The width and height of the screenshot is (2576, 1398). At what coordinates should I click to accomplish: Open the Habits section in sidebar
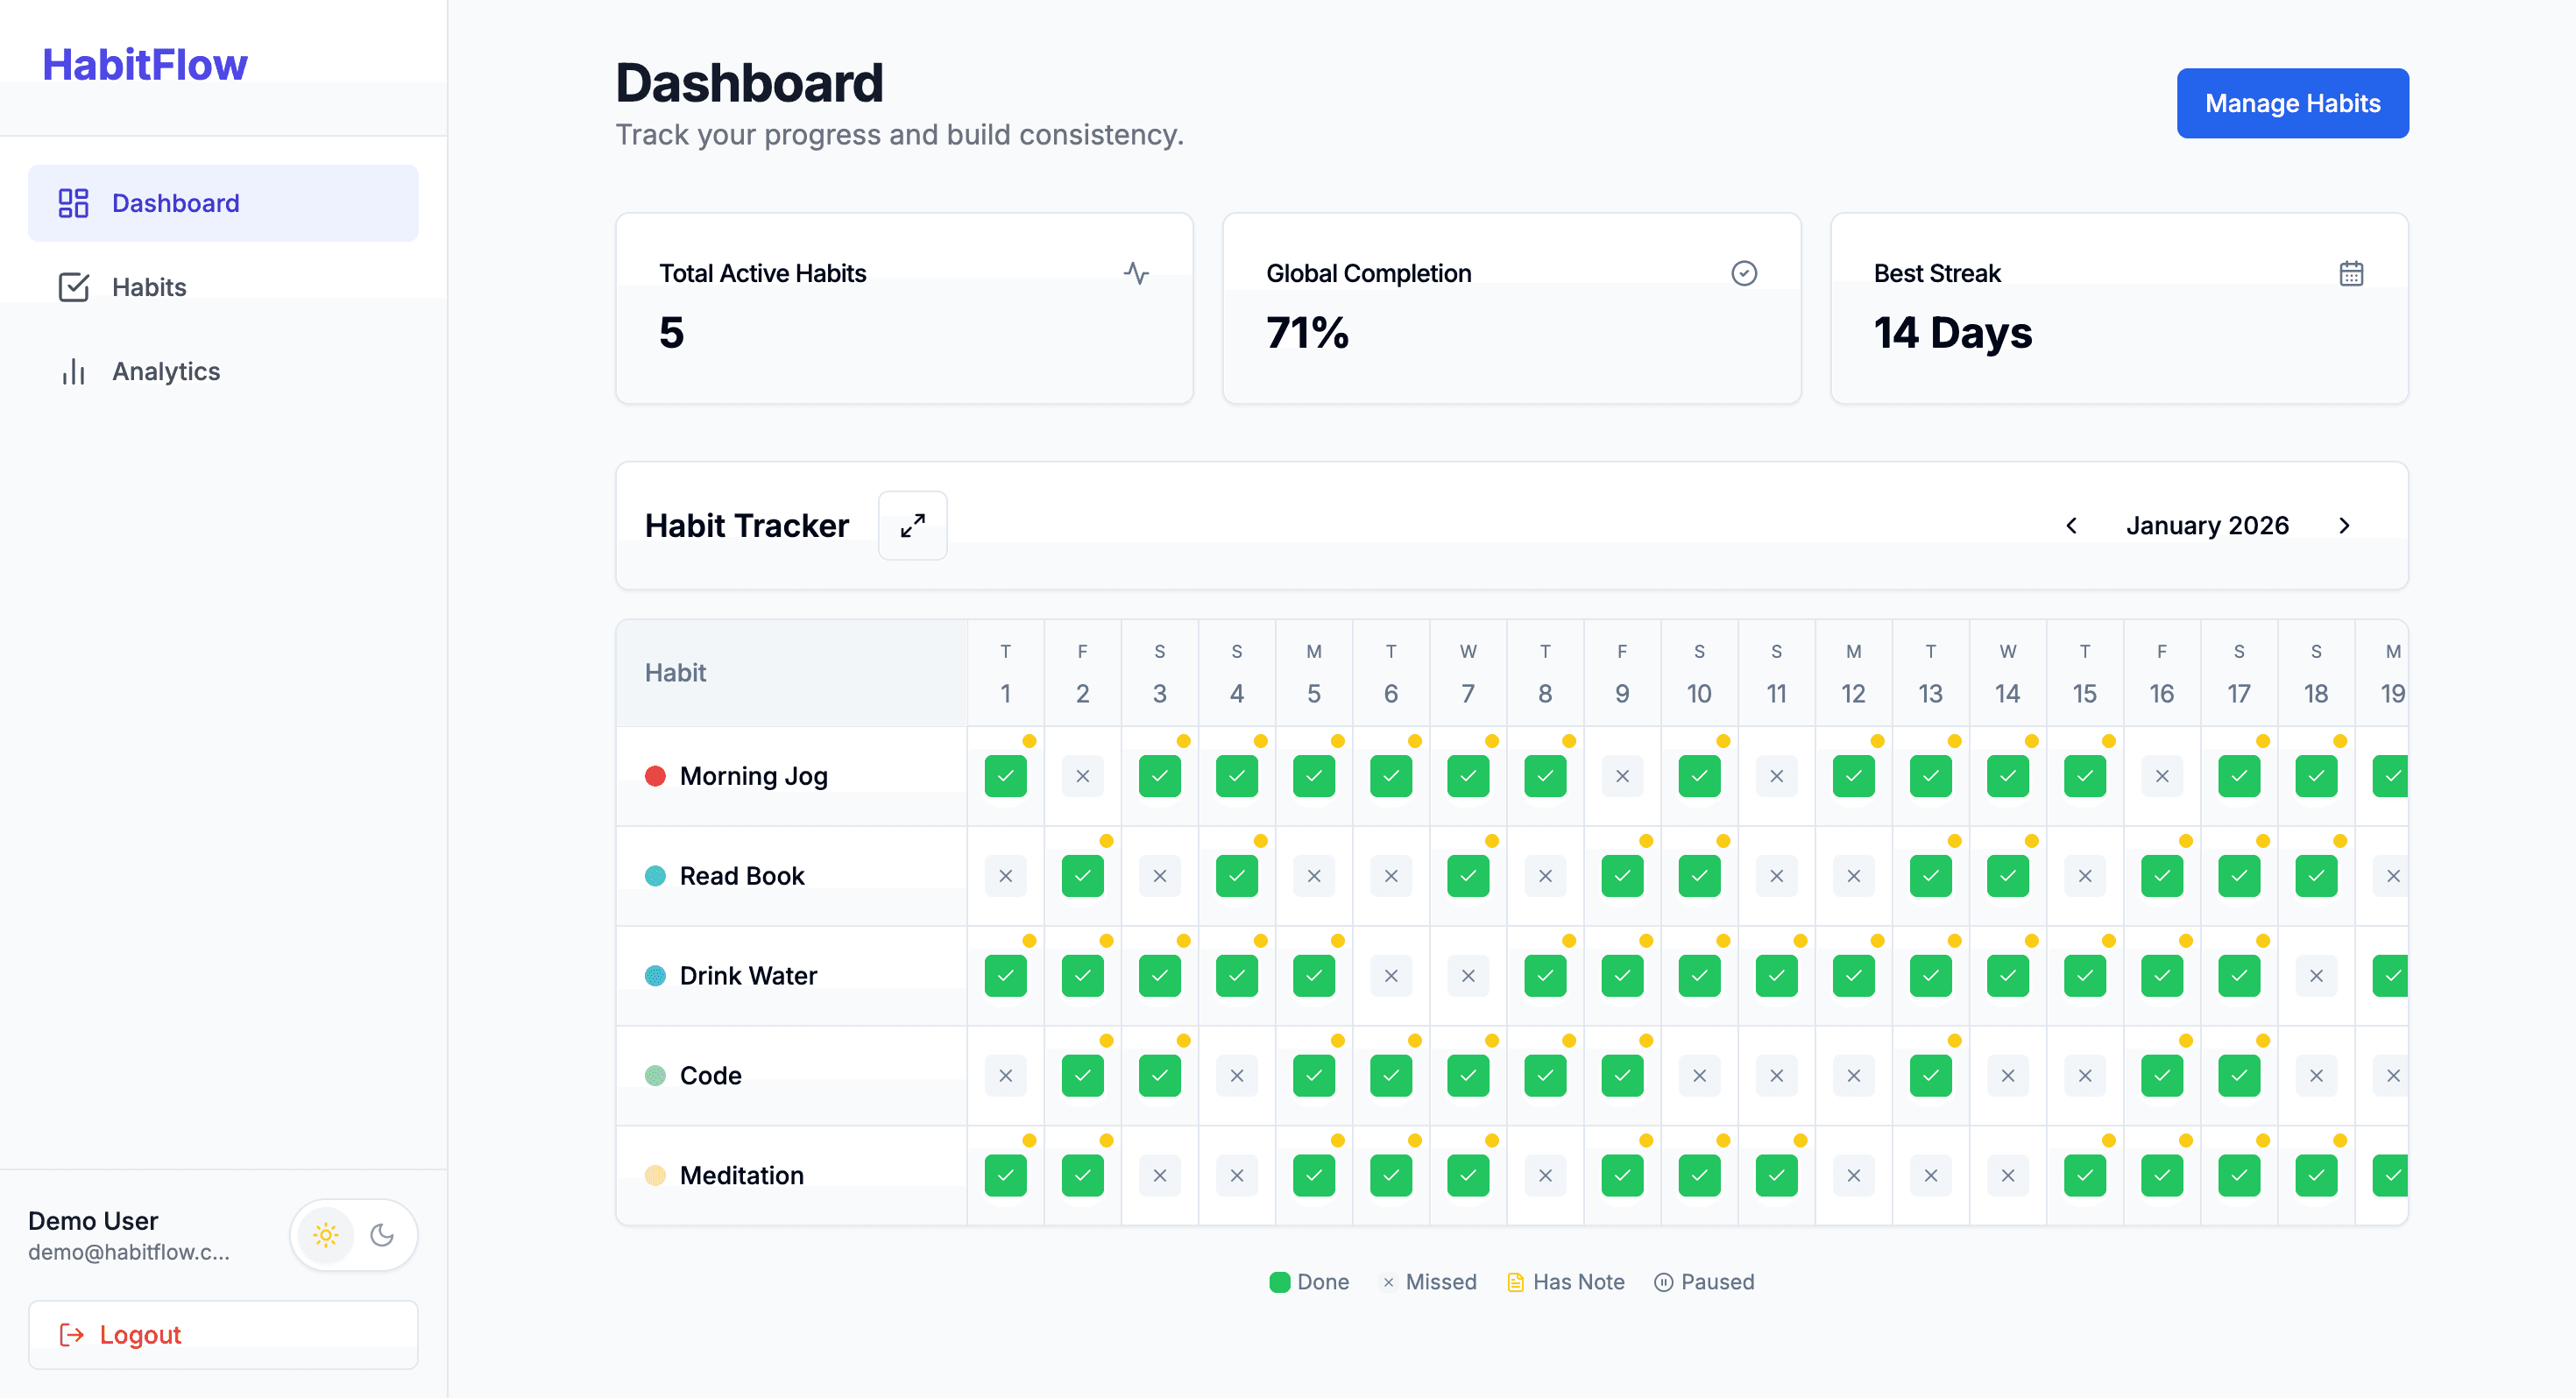[x=148, y=286]
